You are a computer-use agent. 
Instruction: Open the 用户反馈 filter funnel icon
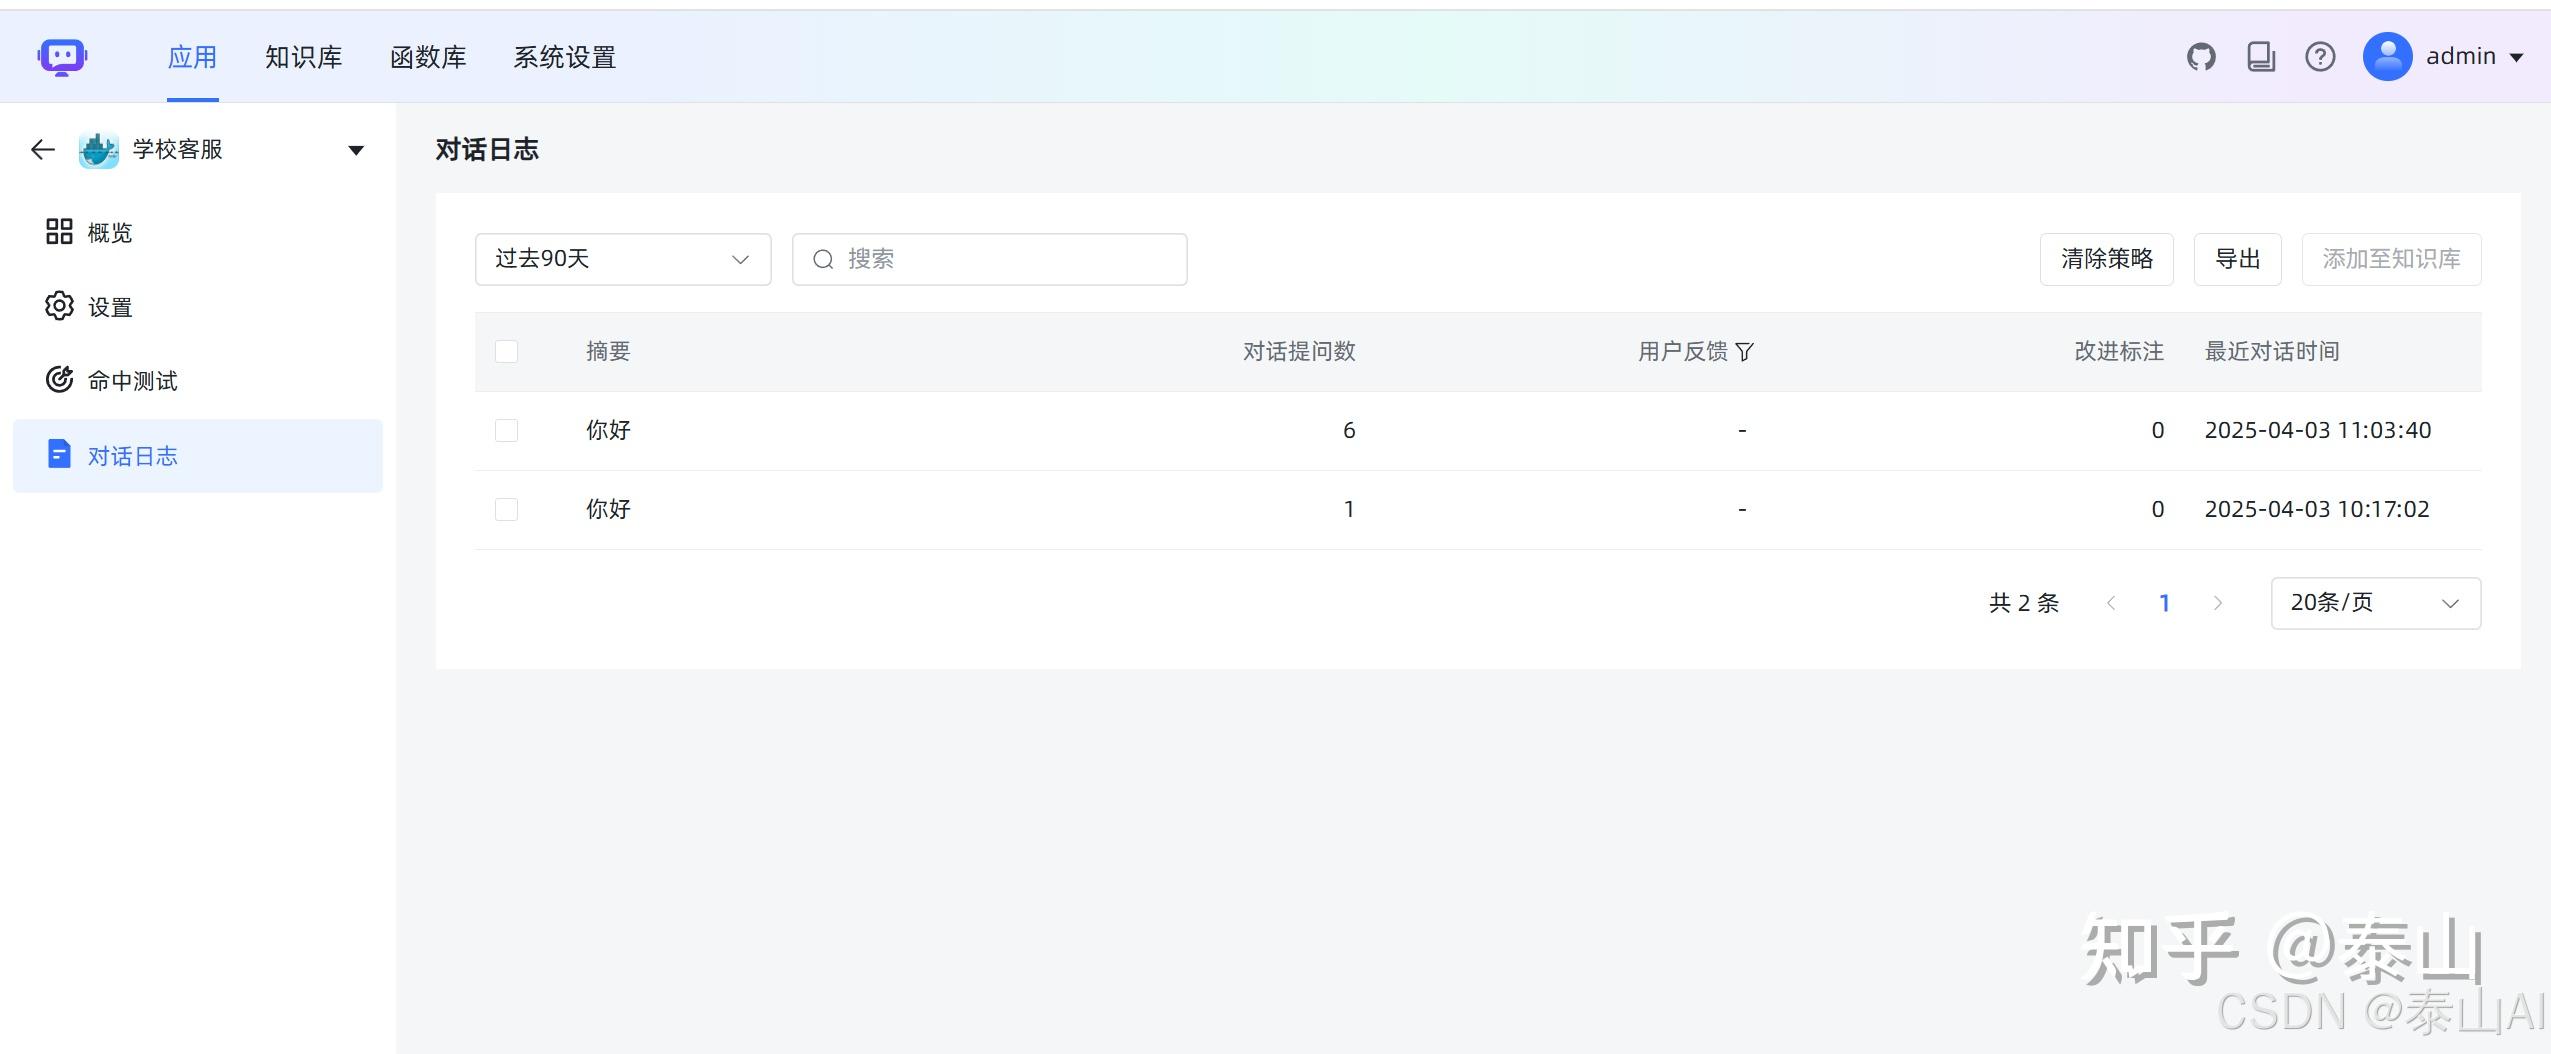(1744, 351)
